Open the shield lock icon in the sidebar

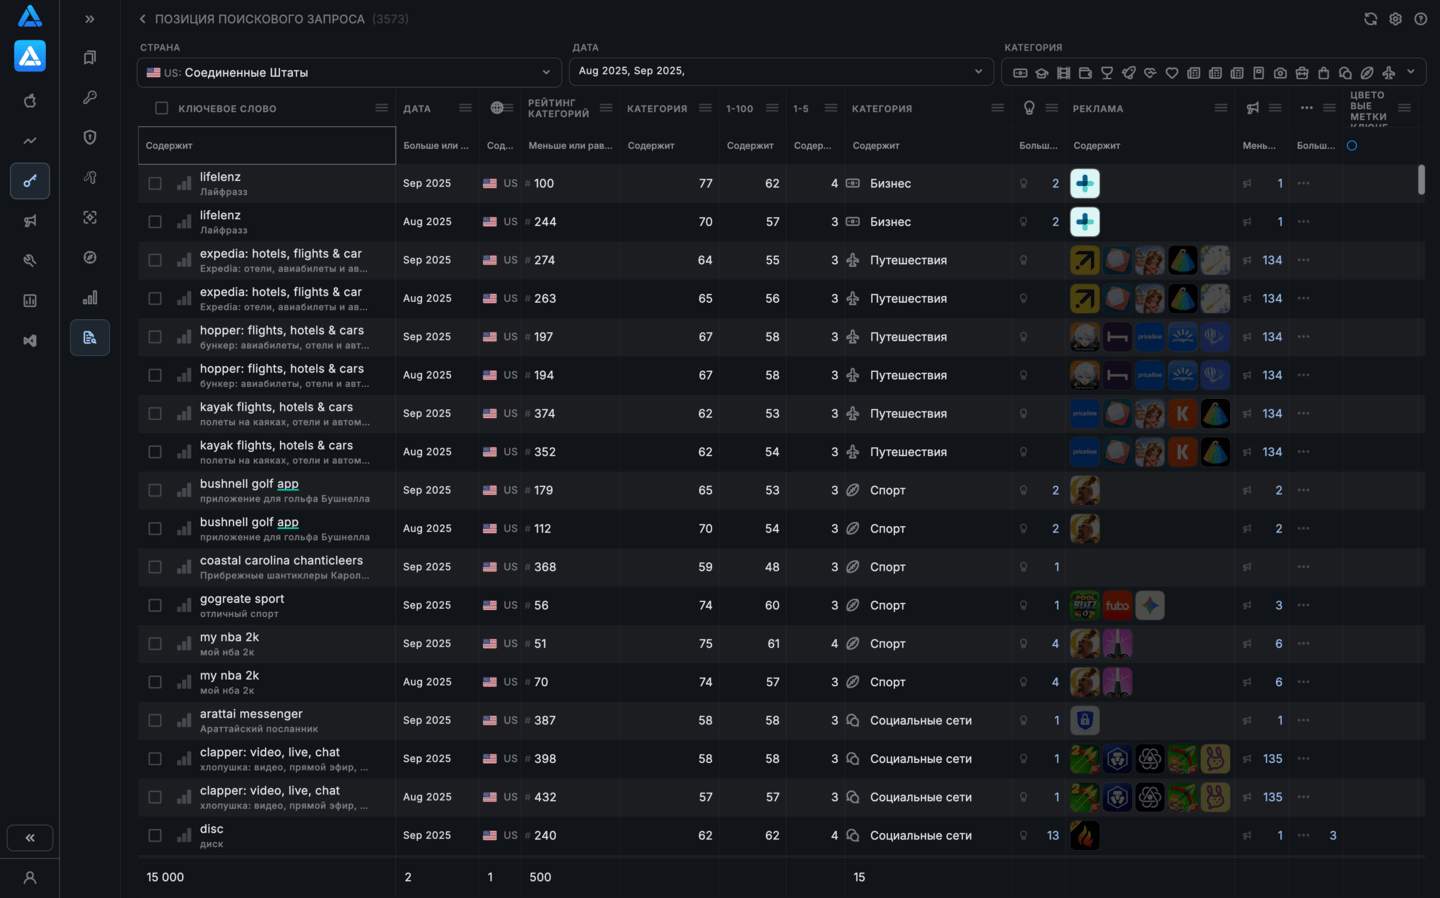click(90, 137)
